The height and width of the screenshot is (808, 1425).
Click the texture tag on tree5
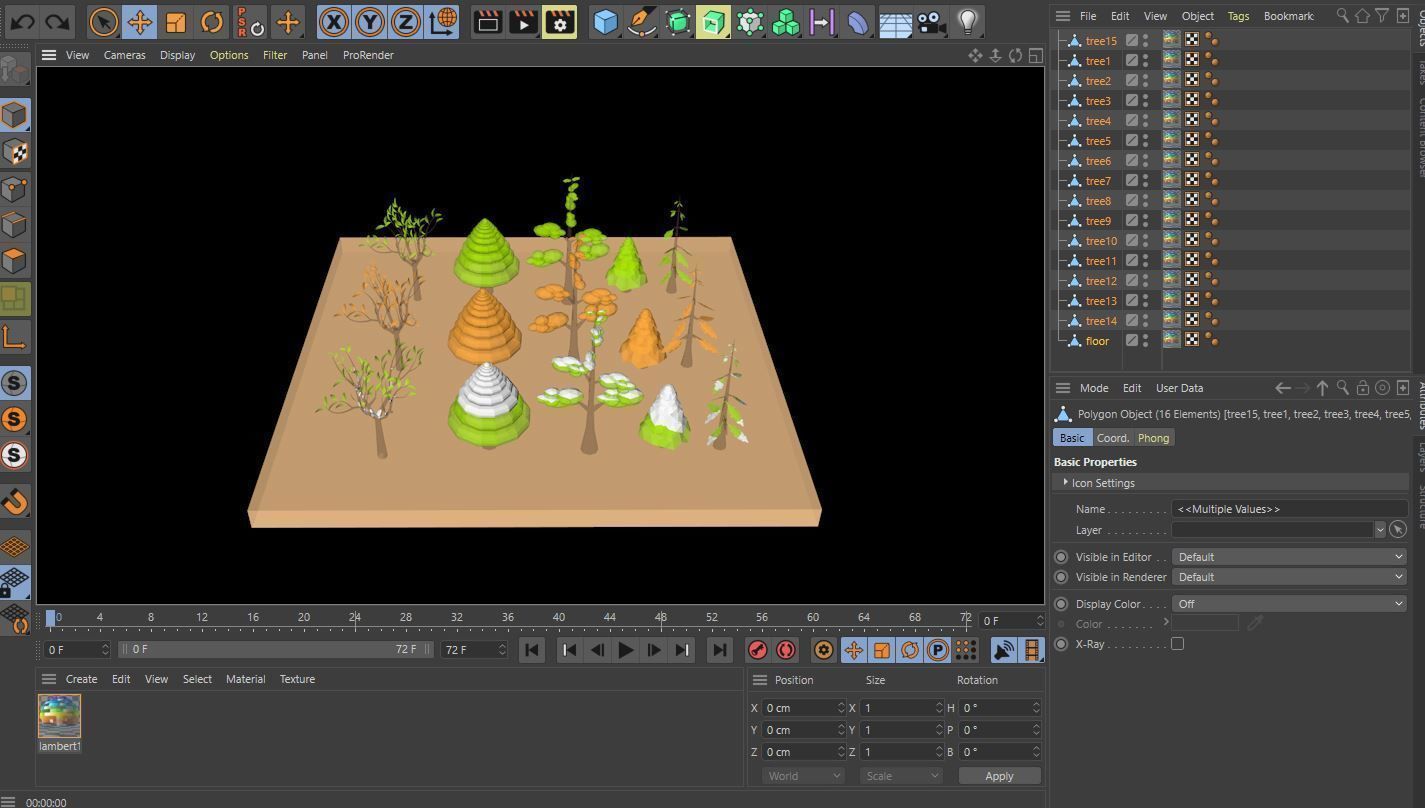(1171, 140)
